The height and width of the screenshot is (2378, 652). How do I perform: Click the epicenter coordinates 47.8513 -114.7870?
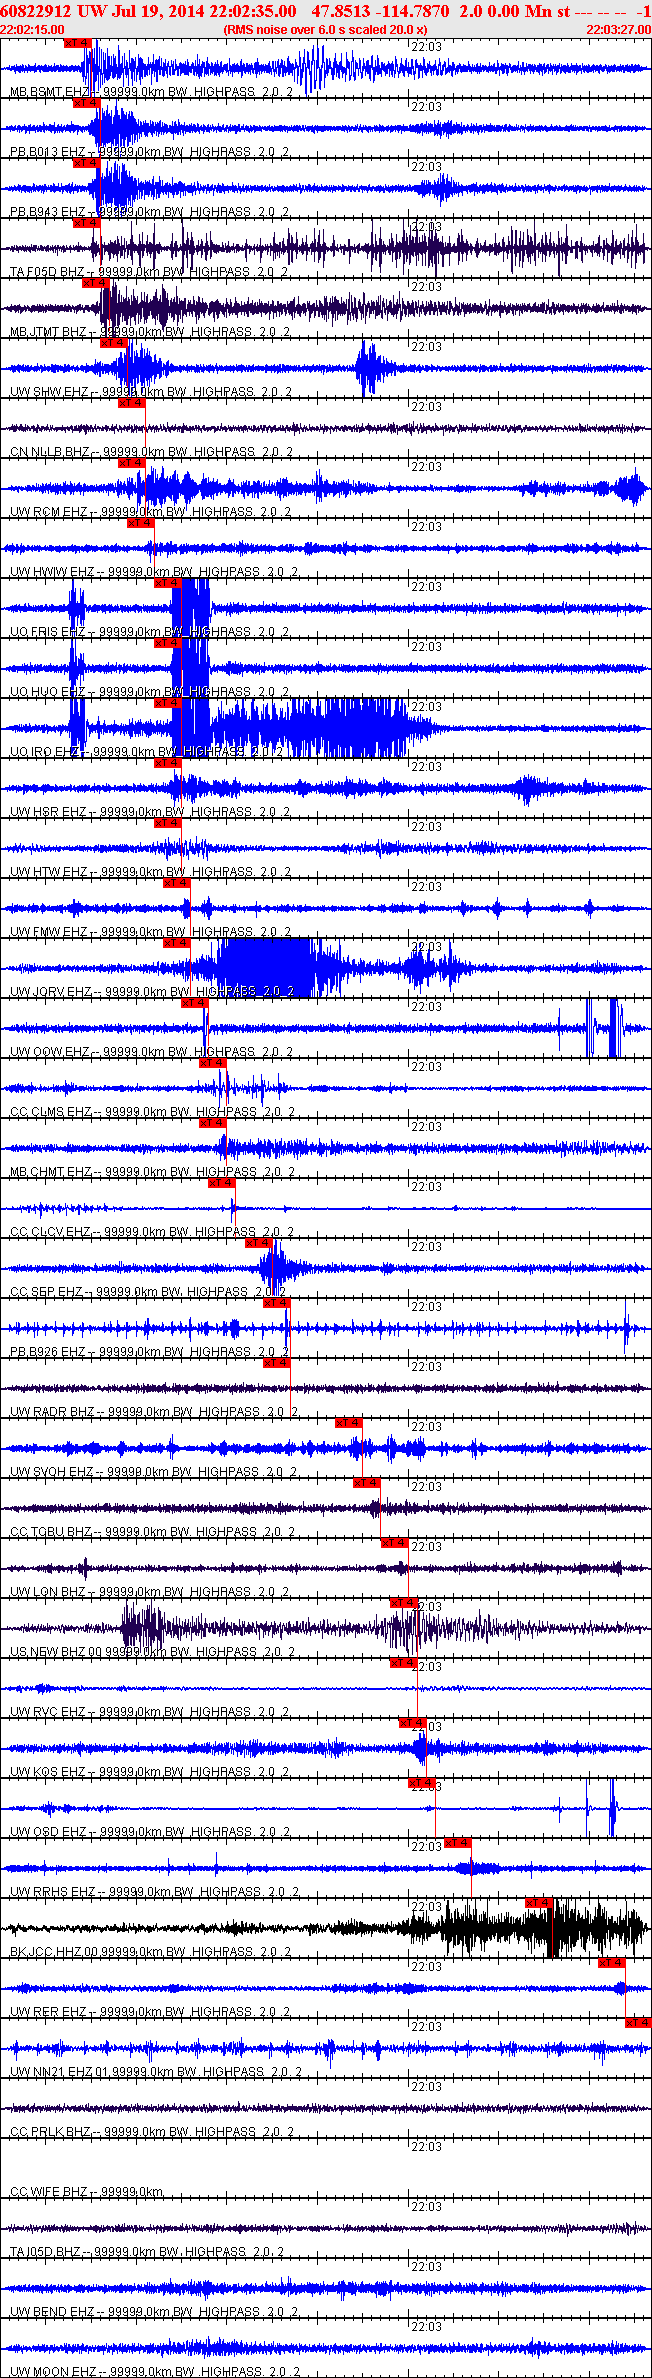(x=379, y=11)
